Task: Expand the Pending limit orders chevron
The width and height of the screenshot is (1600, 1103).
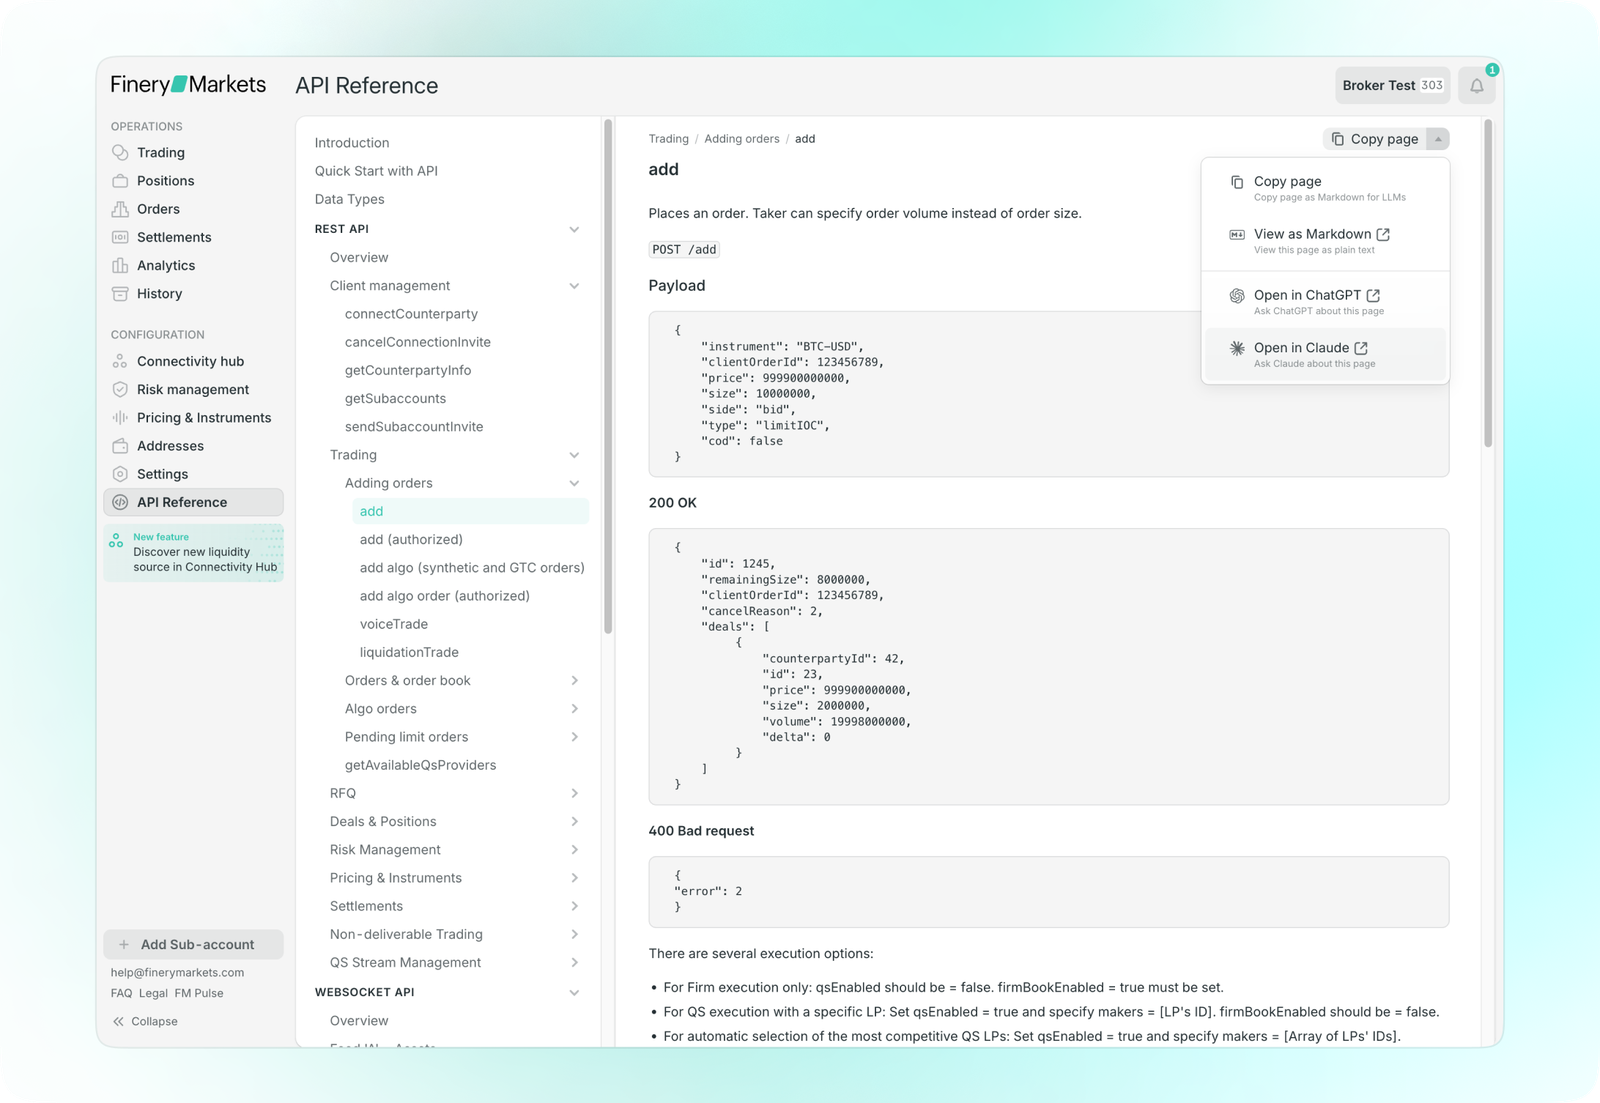Action: pyautogui.click(x=574, y=737)
